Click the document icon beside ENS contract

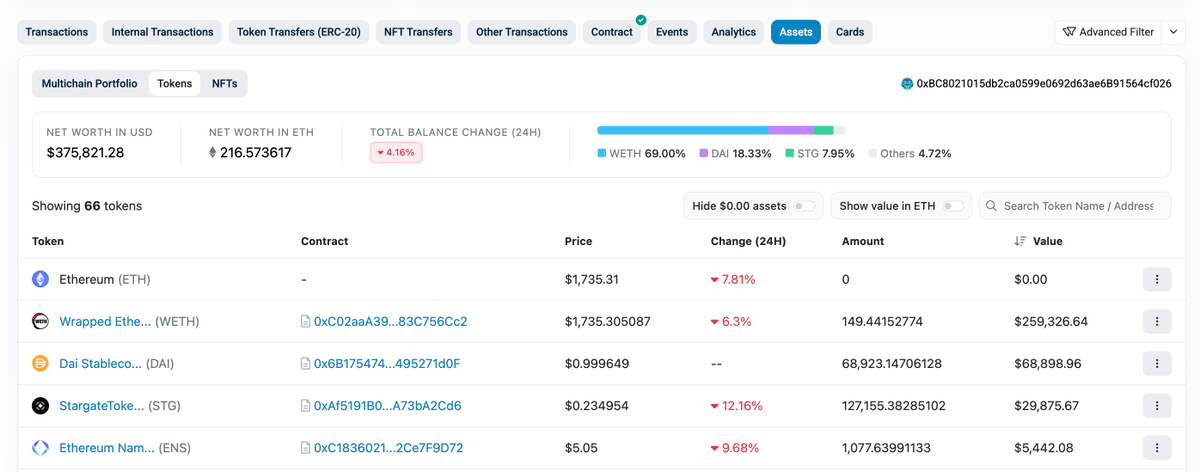coord(306,448)
